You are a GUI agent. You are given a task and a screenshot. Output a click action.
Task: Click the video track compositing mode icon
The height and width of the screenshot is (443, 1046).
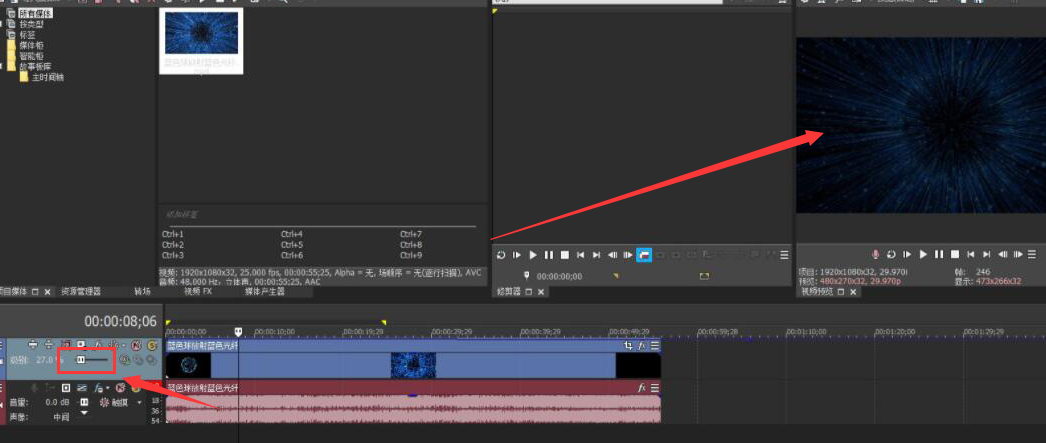(124, 360)
